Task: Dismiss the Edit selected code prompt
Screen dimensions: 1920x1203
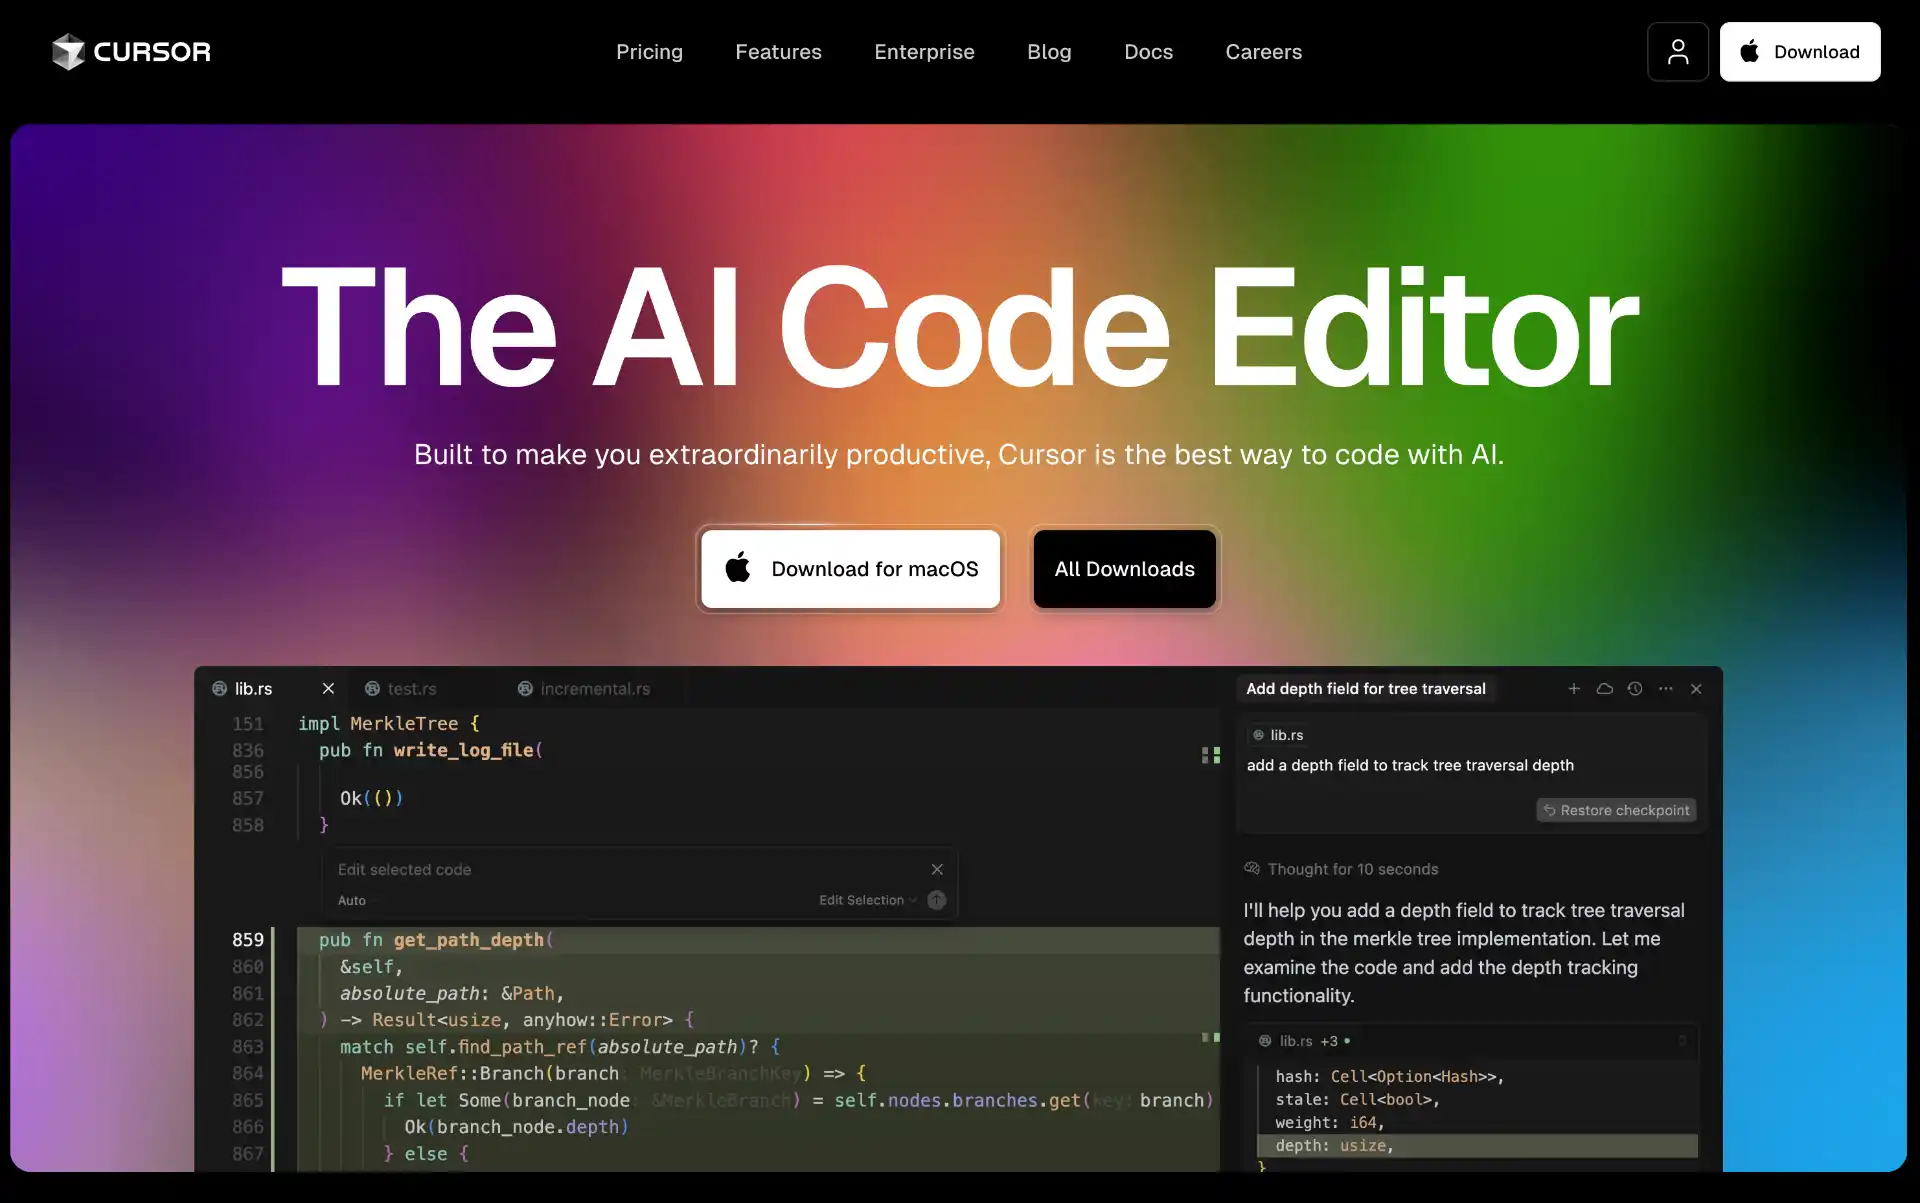Action: (937, 869)
